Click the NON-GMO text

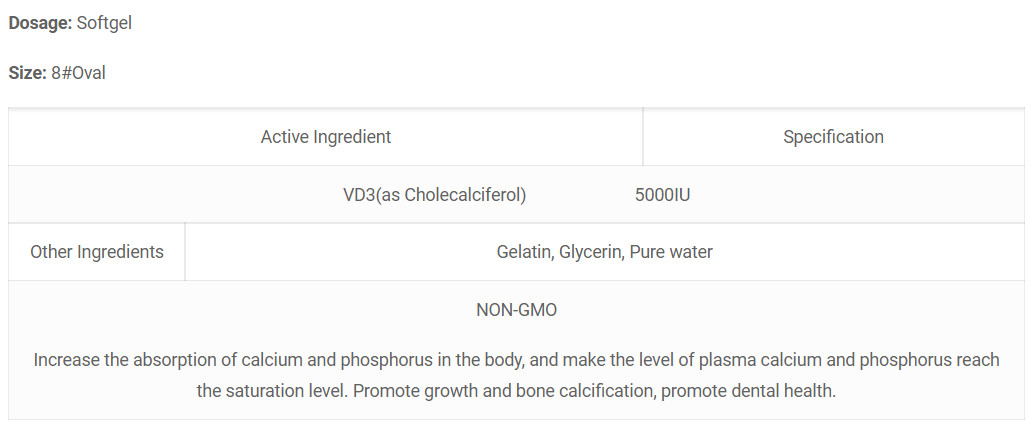click(x=516, y=310)
